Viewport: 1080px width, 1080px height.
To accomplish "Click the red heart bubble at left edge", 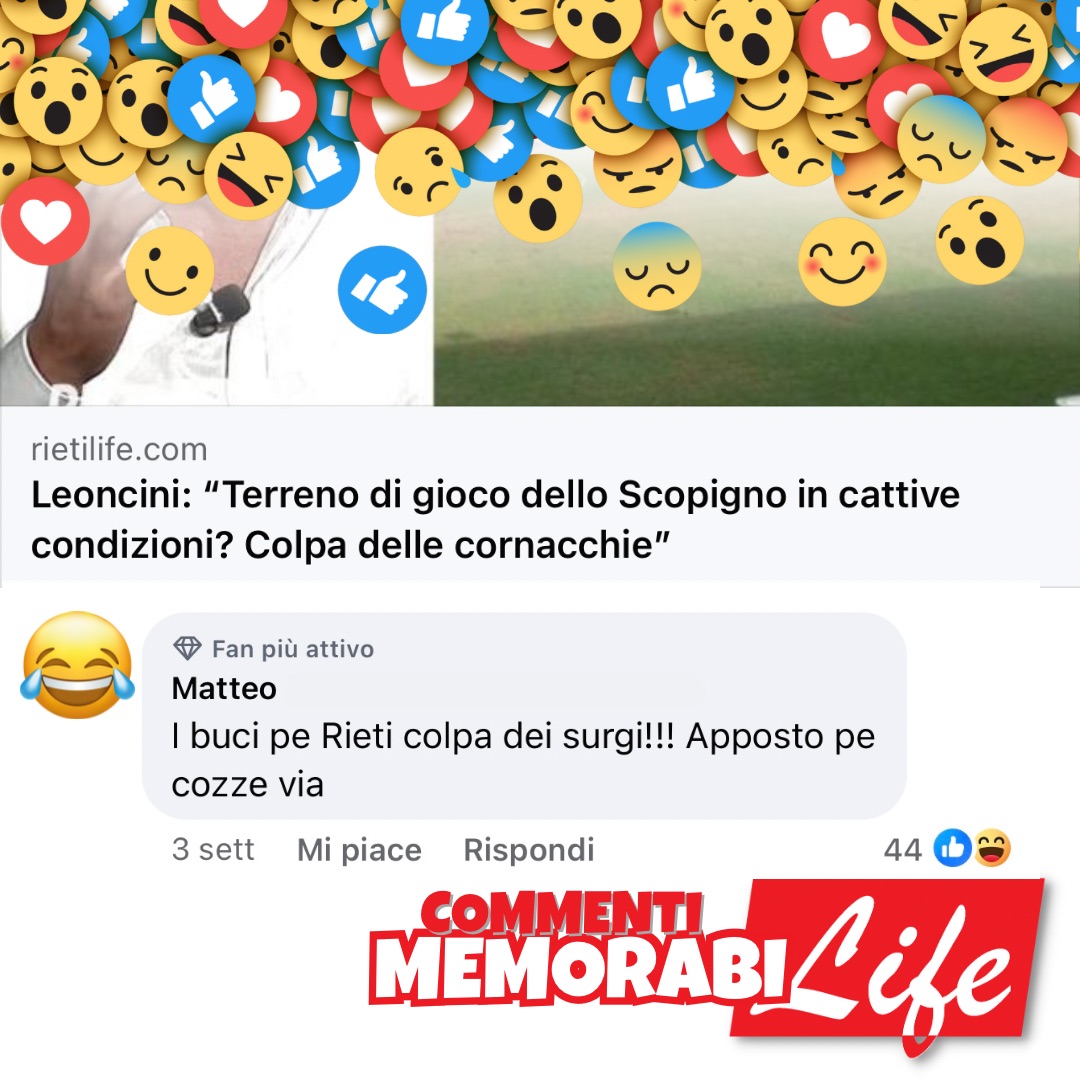I will click(x=45, y=221).
